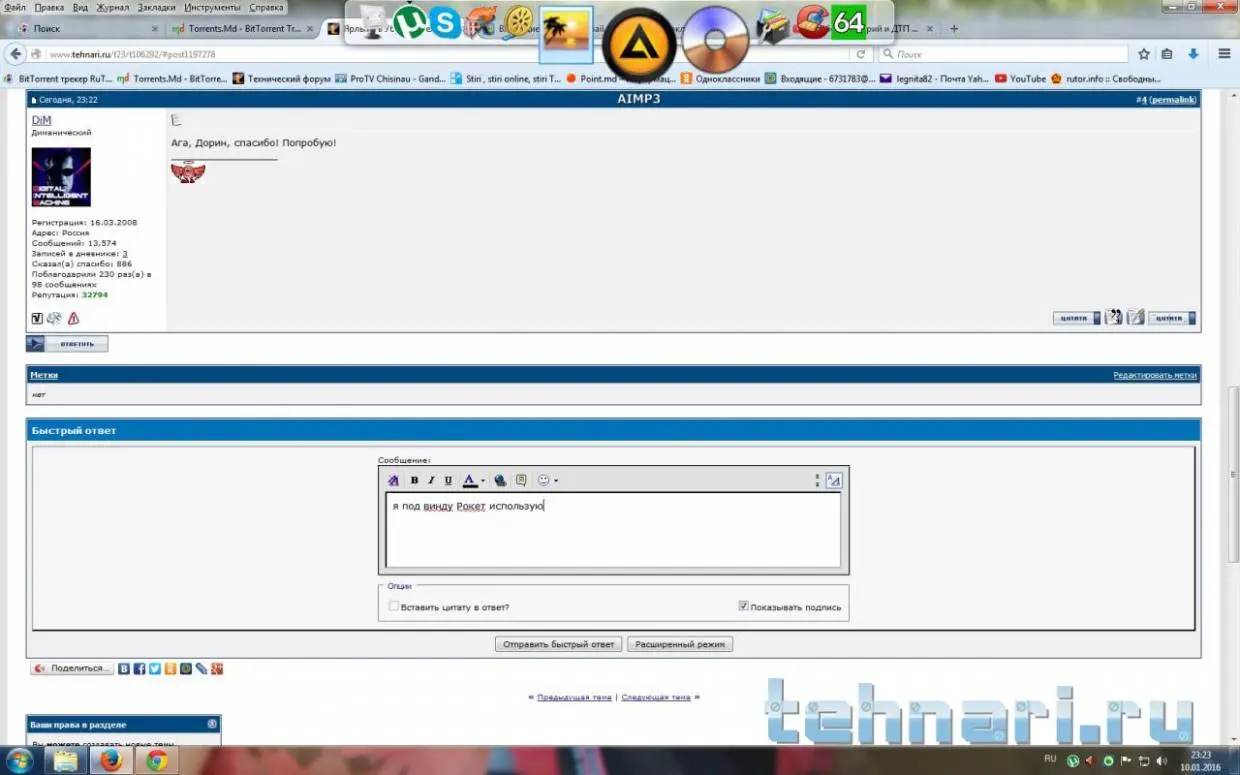Share the thread on VKontakte icon
The height and width of the screenshot is (775, 1240).
point(124,669)
